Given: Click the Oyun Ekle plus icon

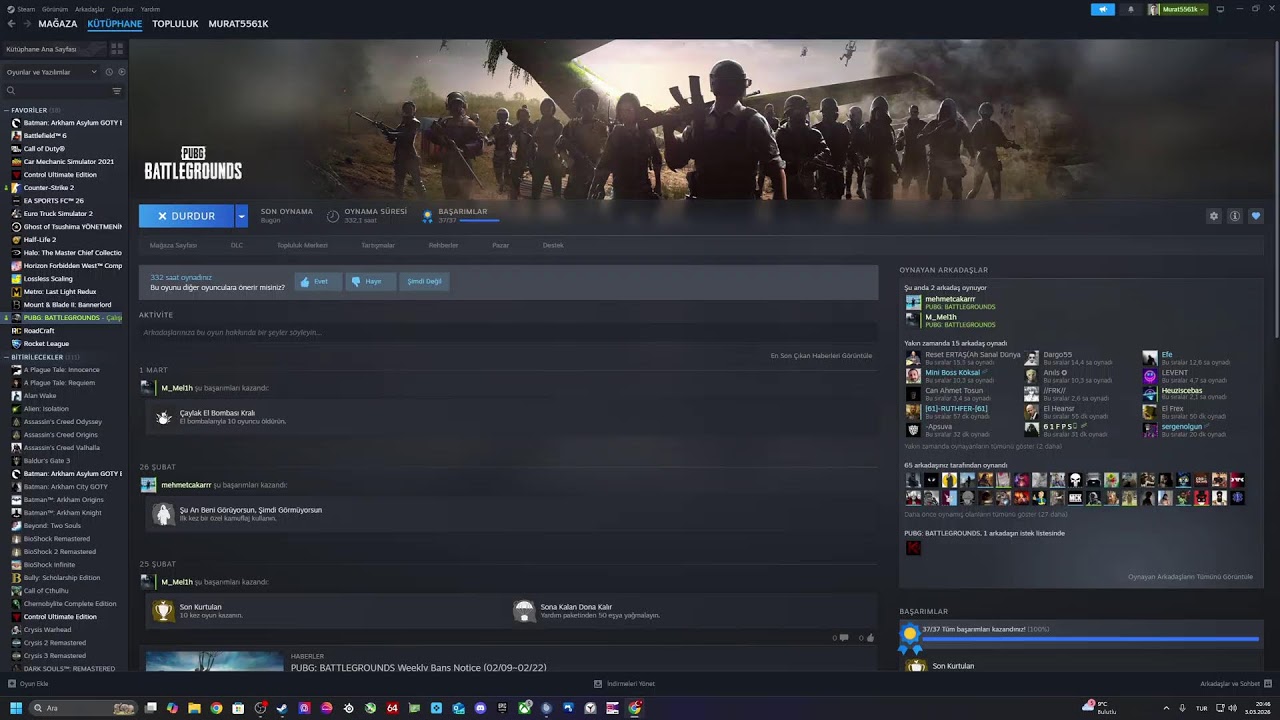Looking at the screenshot, I should tap(12, 684).
